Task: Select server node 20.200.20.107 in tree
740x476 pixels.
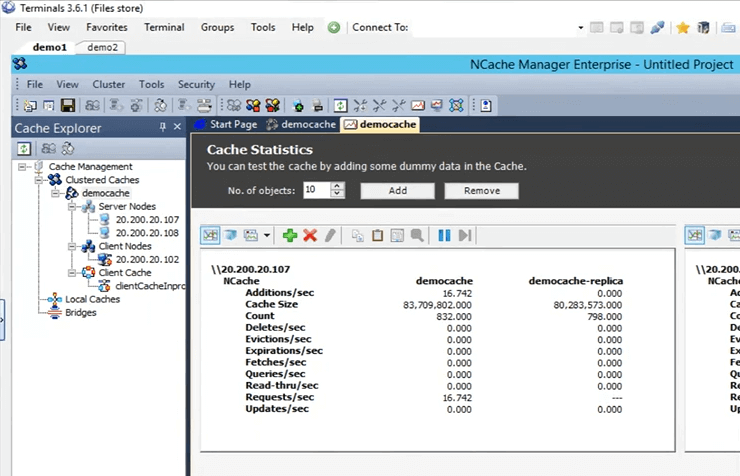Action: click(x=147, y=220)
